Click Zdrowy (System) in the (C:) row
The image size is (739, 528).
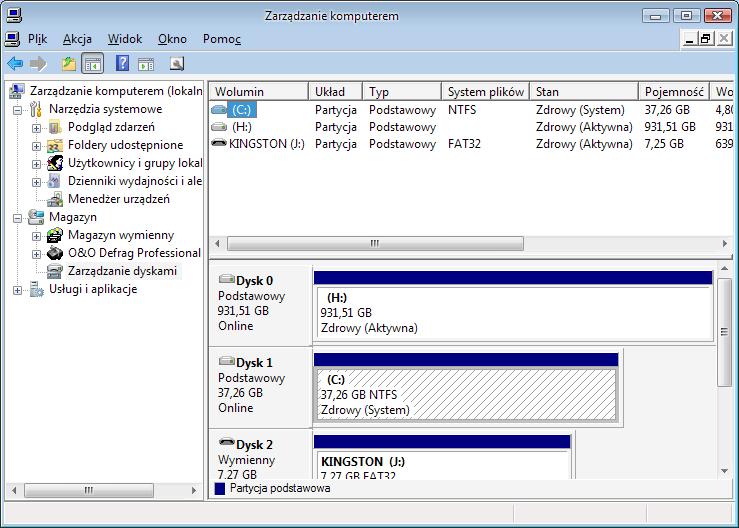coord(580,110)
